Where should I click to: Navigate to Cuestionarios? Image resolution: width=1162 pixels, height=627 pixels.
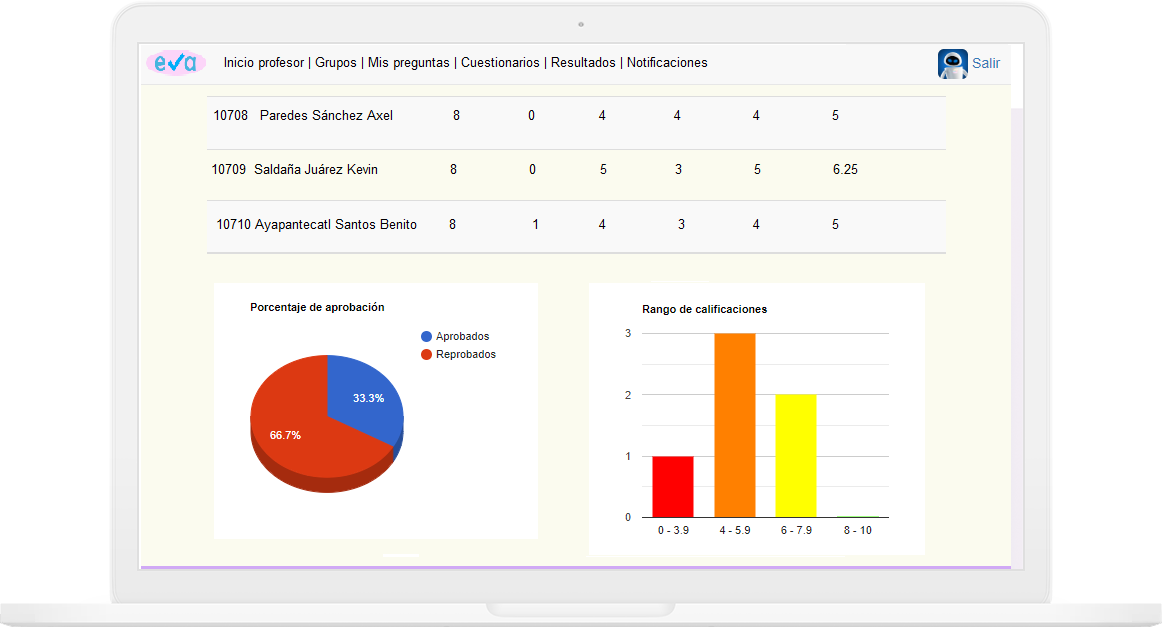(500, 63)
